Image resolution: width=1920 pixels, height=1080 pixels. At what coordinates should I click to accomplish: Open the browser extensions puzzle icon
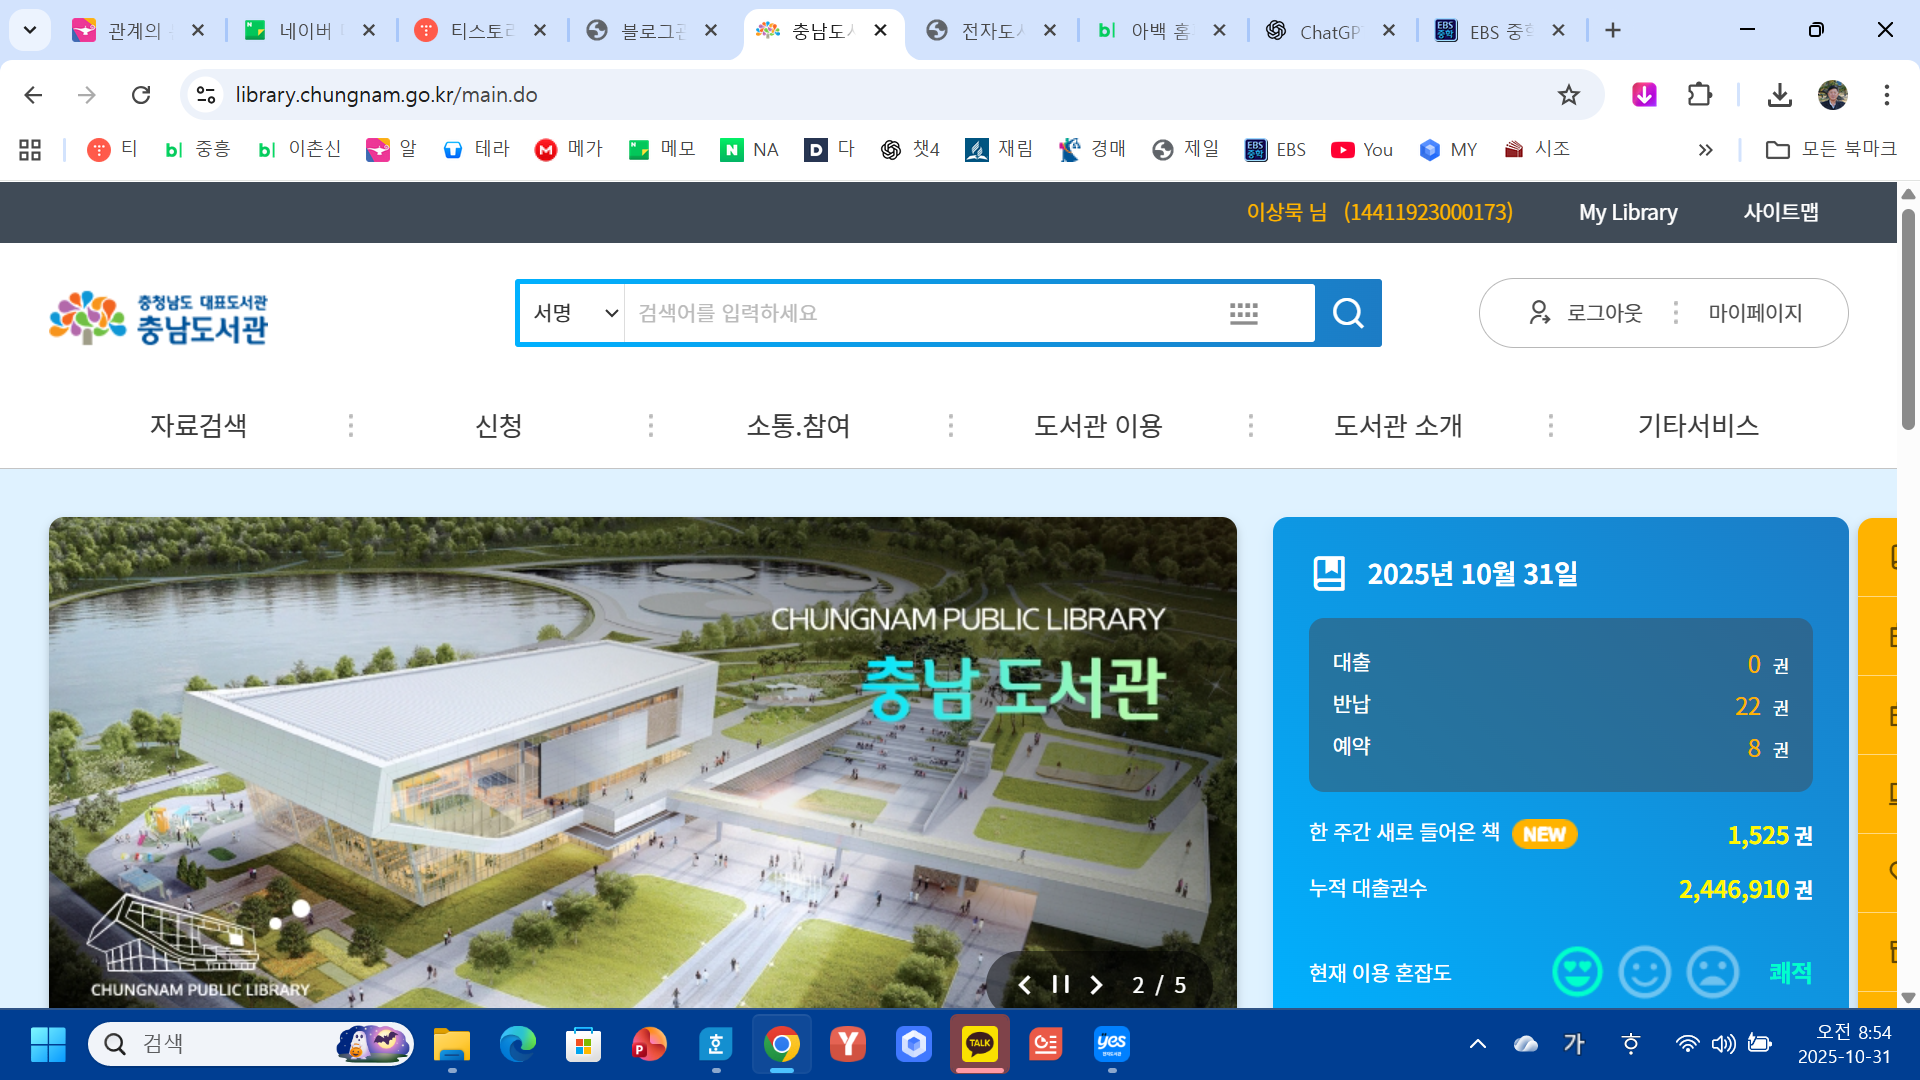click(1699, 95)
